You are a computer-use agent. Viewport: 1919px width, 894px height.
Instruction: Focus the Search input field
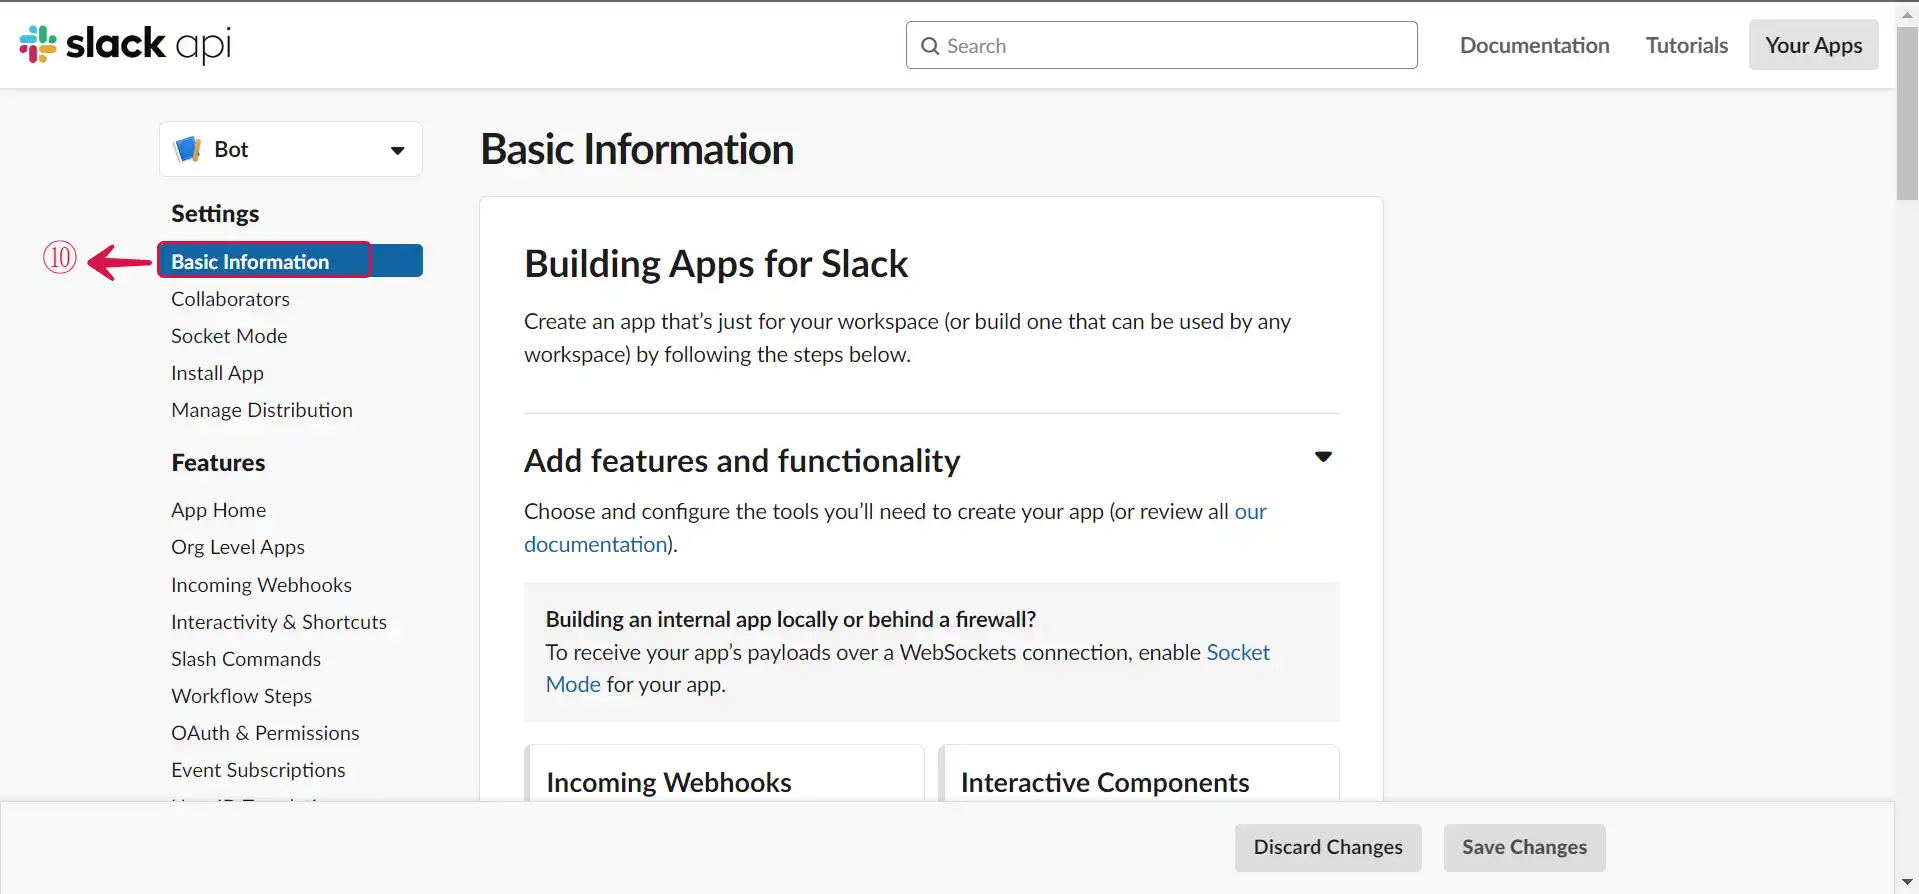pos(1161,45)
